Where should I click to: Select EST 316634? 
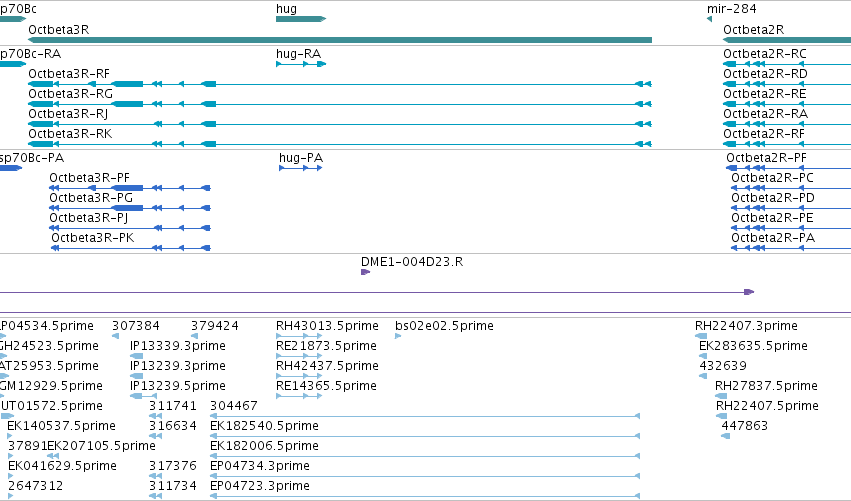(173, 427)
